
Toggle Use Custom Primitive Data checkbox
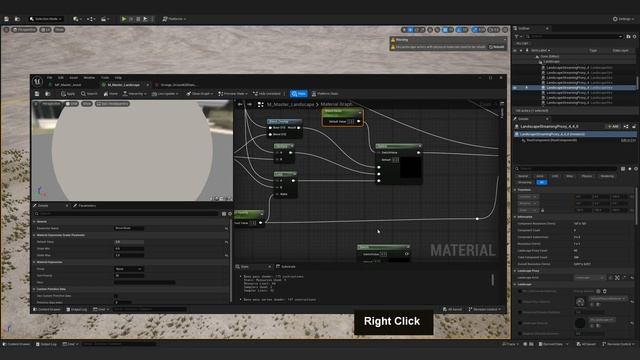[x=116, y=296]
